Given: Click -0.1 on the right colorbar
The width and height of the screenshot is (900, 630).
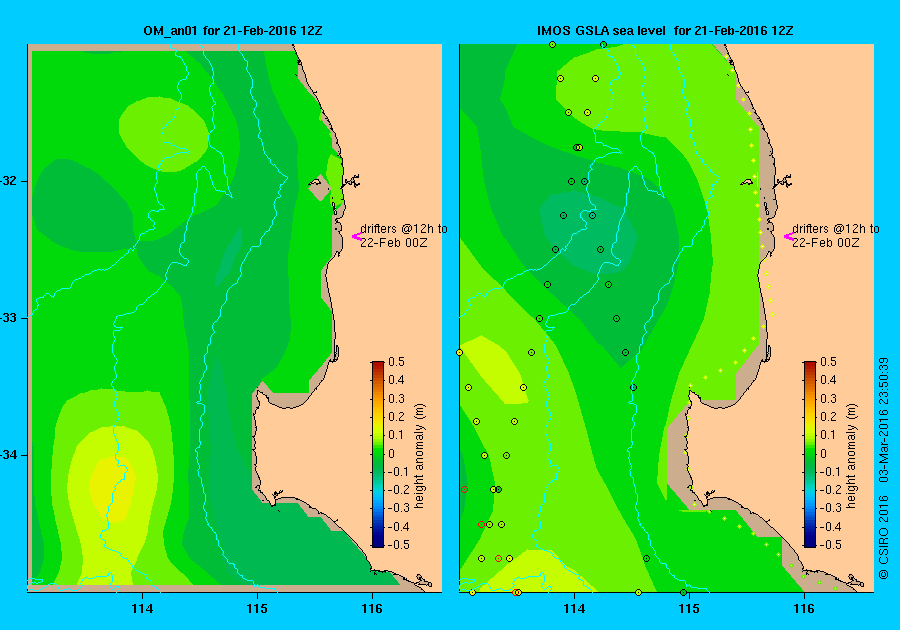Looking at the screenshot, I should point(829,472).
